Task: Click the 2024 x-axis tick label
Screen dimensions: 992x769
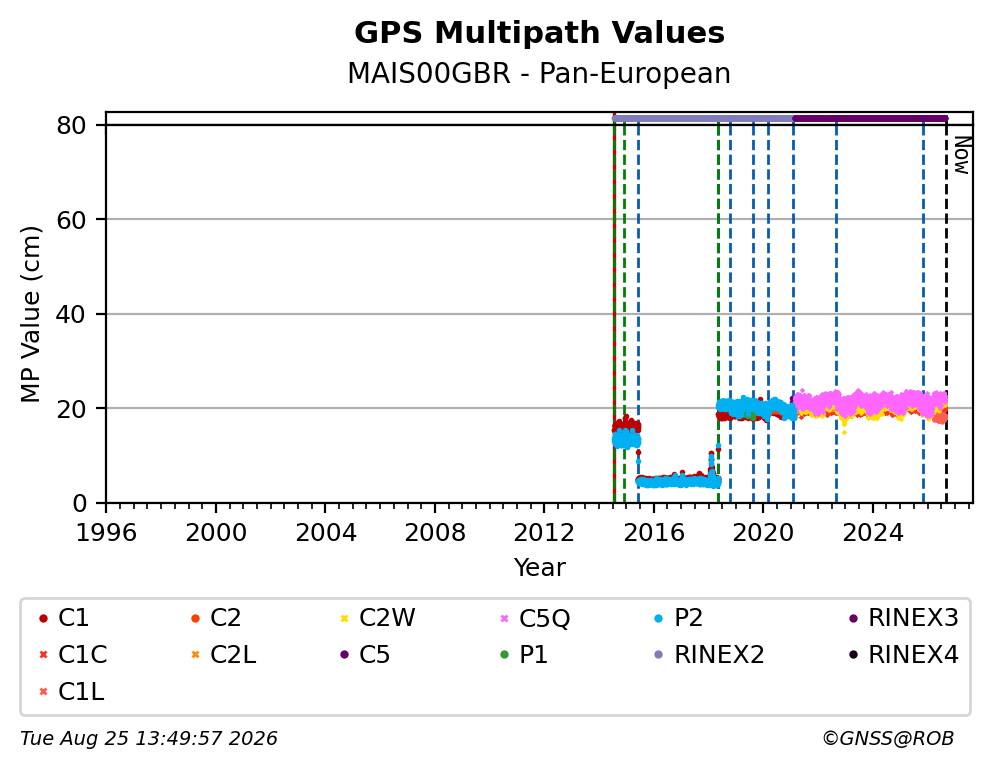Action: (872, 533)
